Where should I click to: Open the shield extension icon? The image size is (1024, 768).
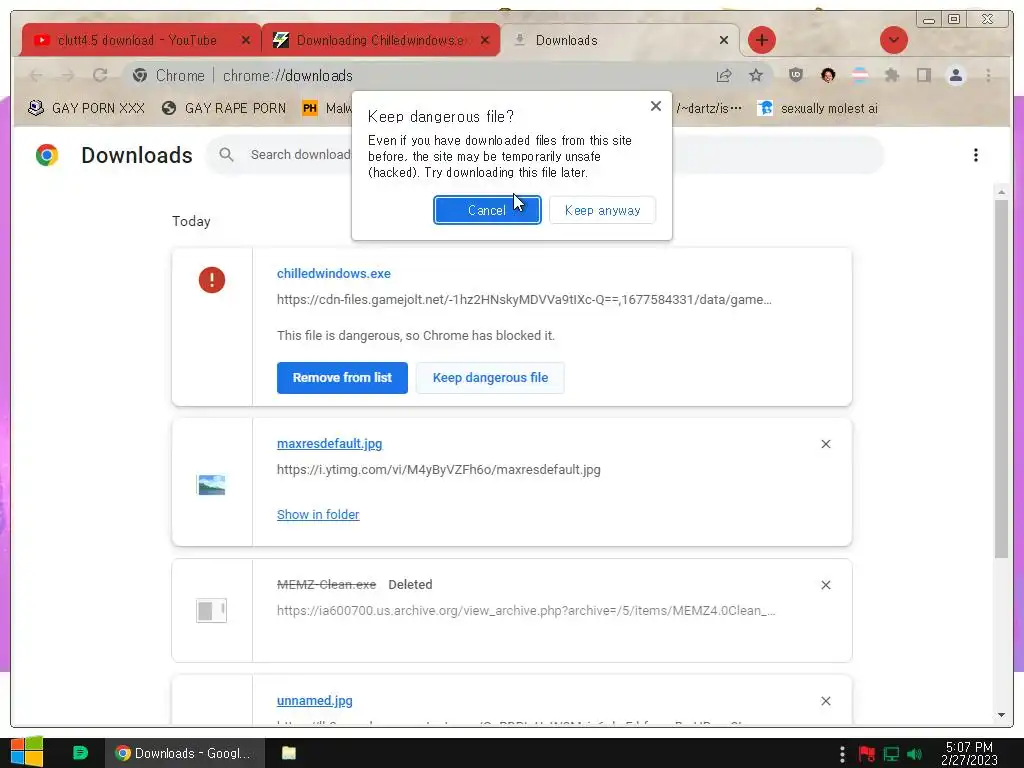[795, 75]
